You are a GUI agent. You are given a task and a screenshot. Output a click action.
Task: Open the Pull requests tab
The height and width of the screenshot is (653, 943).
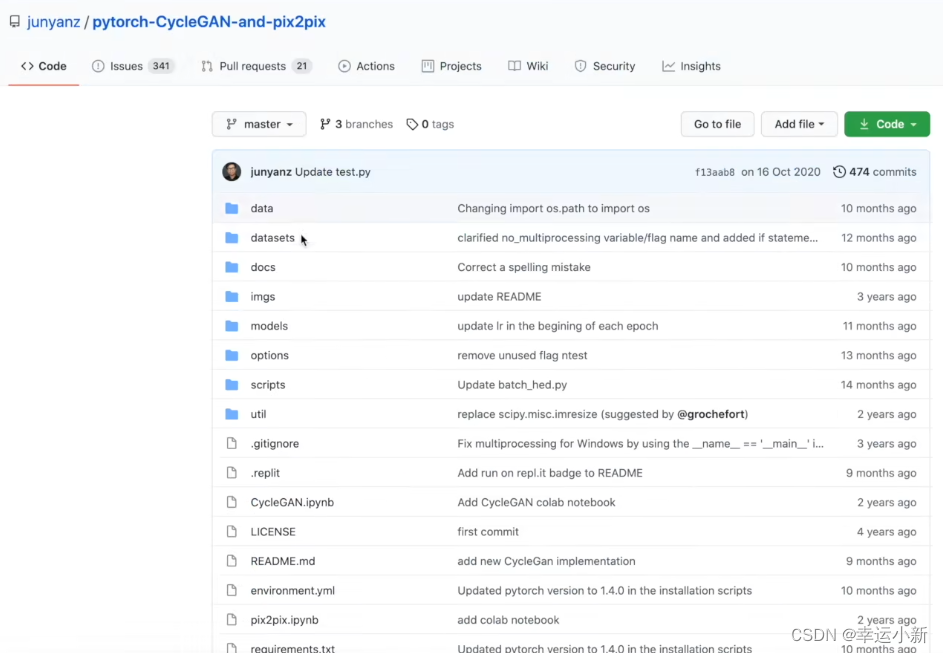256,66
